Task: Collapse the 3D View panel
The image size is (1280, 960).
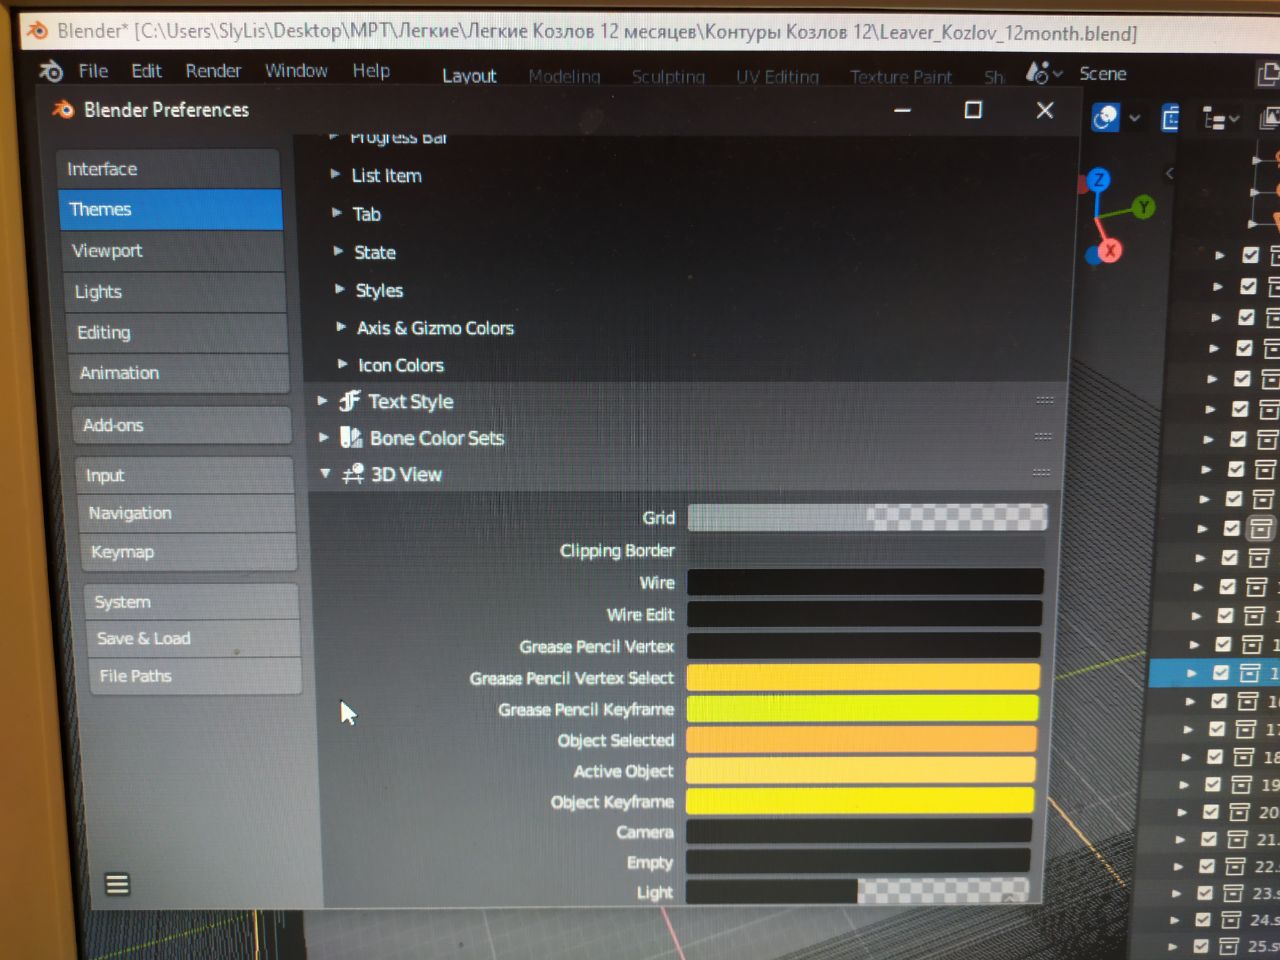Action: point(326,473)
